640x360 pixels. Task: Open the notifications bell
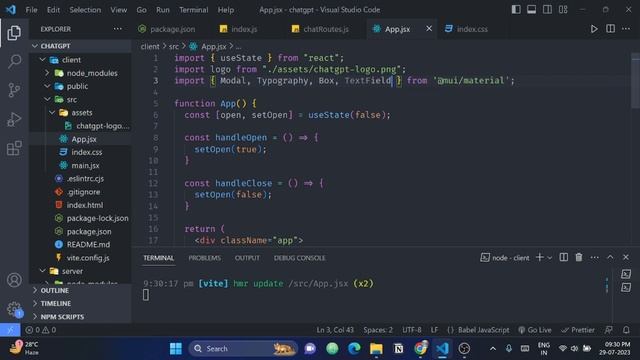626,330
